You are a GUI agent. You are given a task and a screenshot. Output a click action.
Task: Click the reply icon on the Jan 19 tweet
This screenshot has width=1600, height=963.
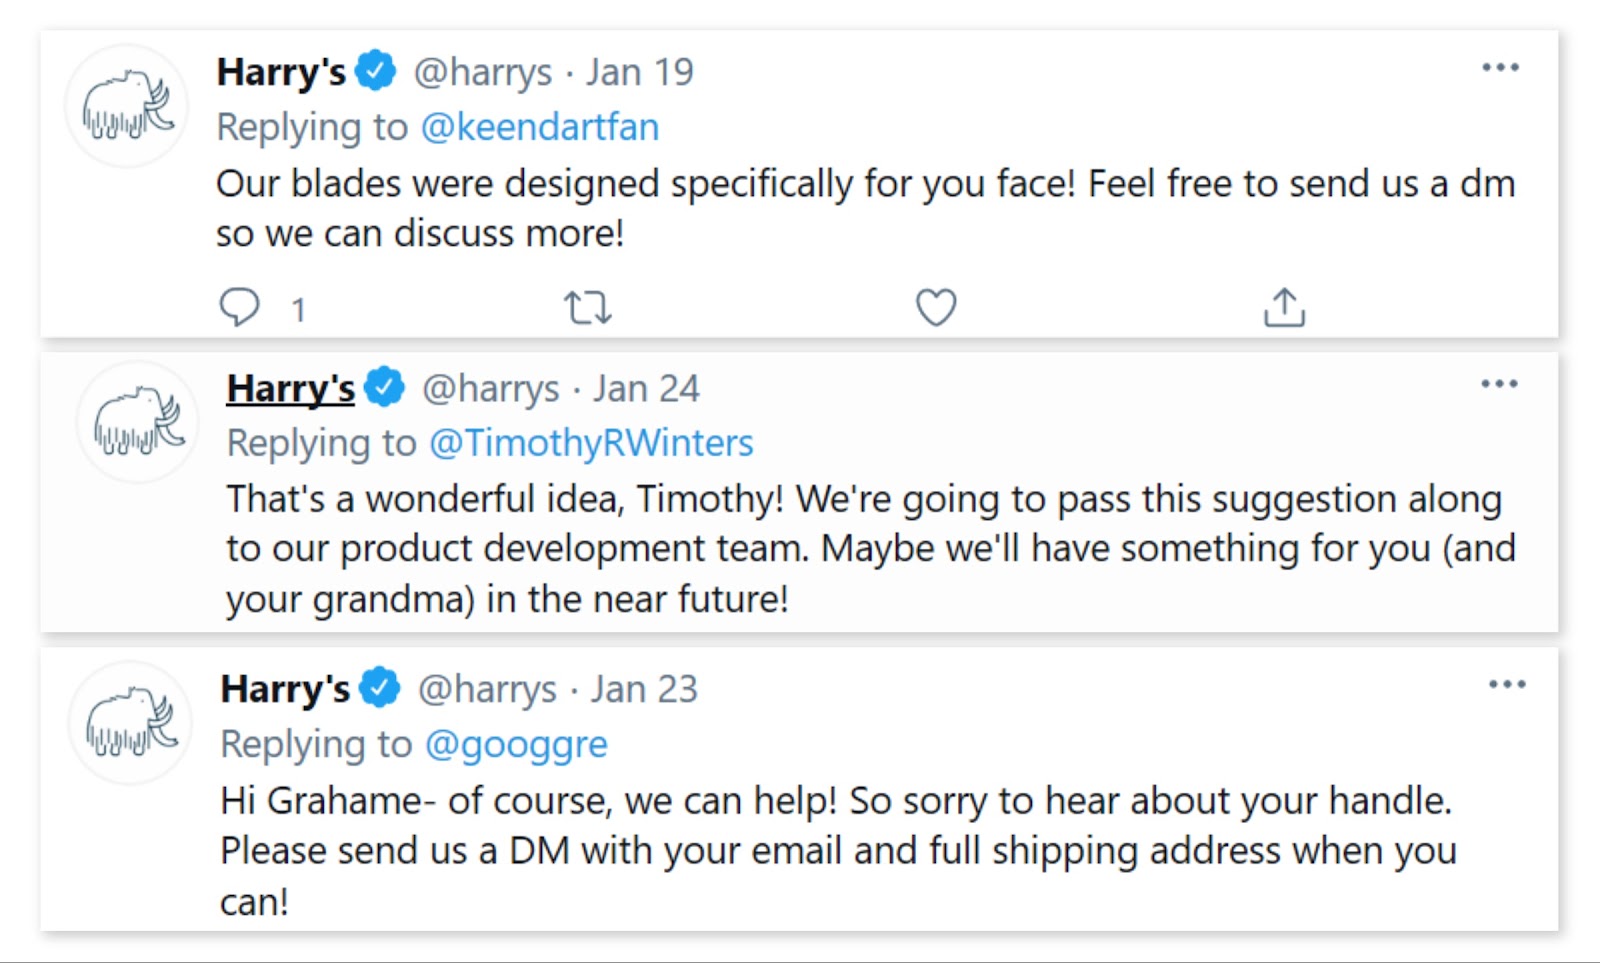pyautogui.click(x=240, y=307)
